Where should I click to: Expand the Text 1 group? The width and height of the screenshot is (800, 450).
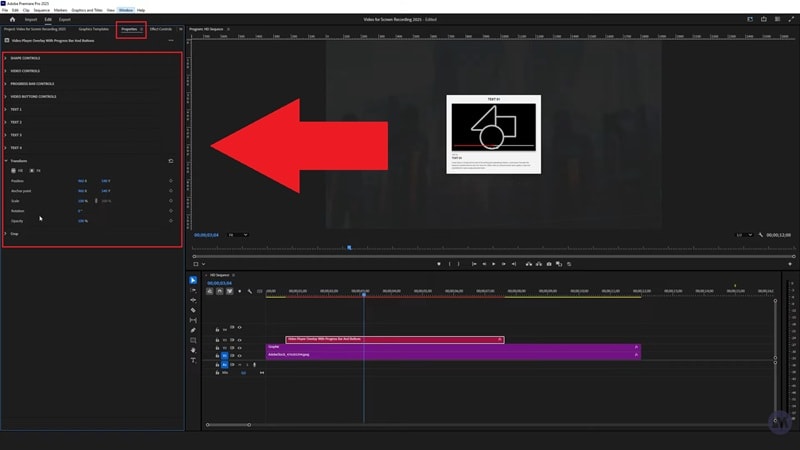pos(6,109)
